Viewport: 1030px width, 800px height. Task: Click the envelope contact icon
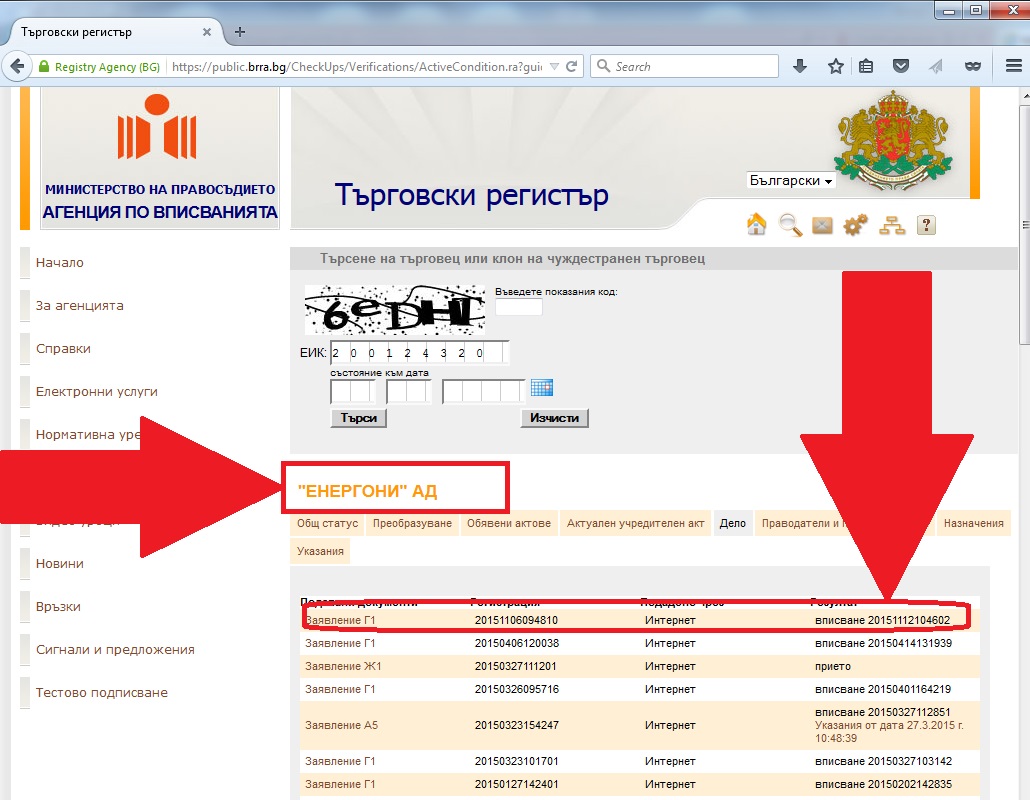coord(822,225)
